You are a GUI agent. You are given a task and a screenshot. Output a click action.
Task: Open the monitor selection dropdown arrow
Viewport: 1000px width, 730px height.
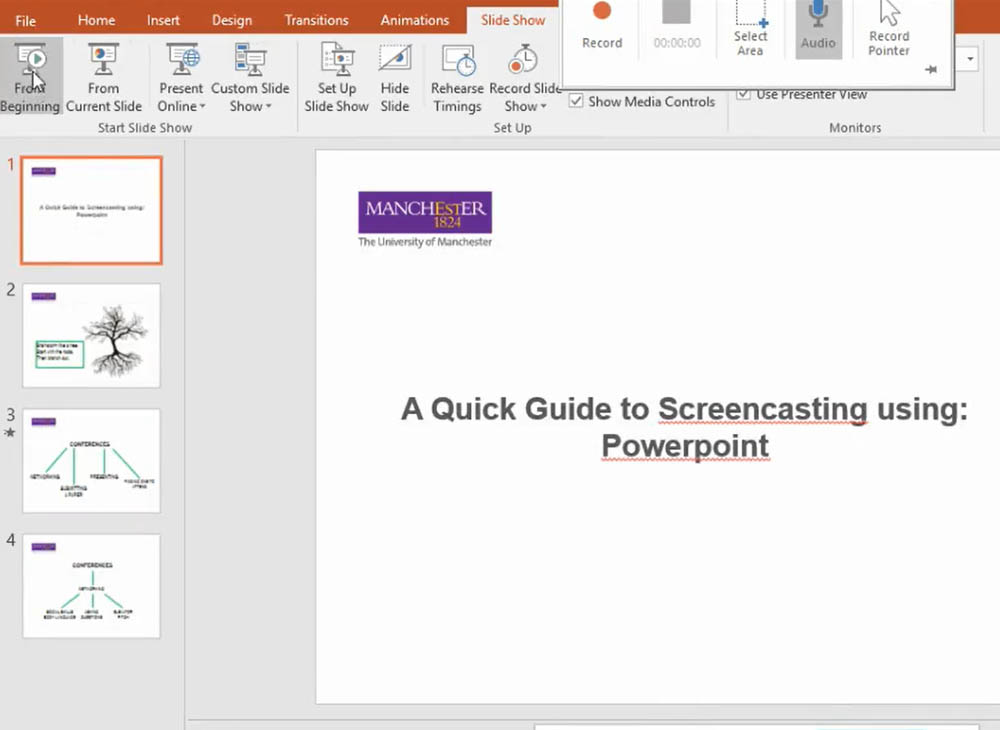[x=969, y=59]
